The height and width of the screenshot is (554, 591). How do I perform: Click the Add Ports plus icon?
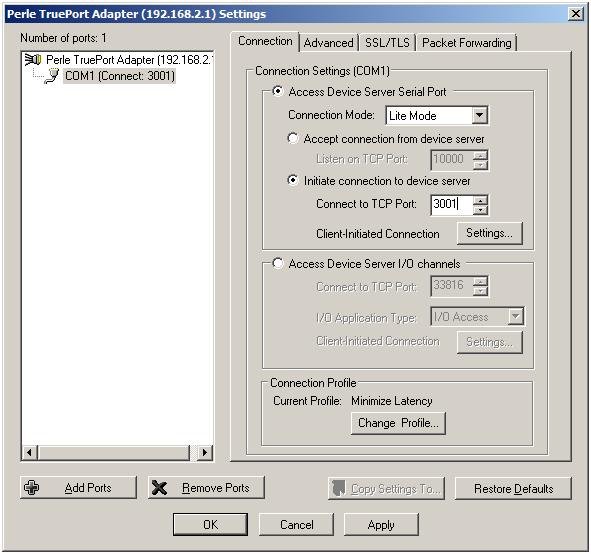click(32, 487)
